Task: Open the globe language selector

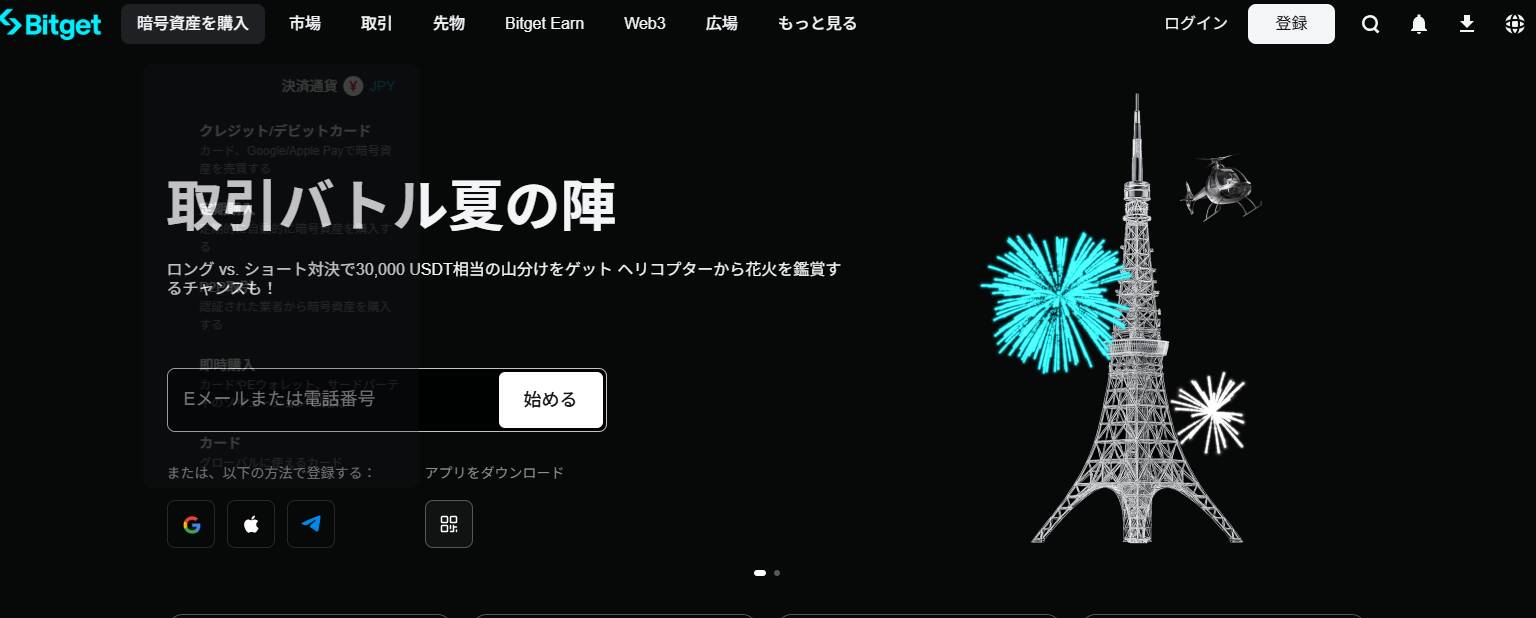Action: [1514, 24]
